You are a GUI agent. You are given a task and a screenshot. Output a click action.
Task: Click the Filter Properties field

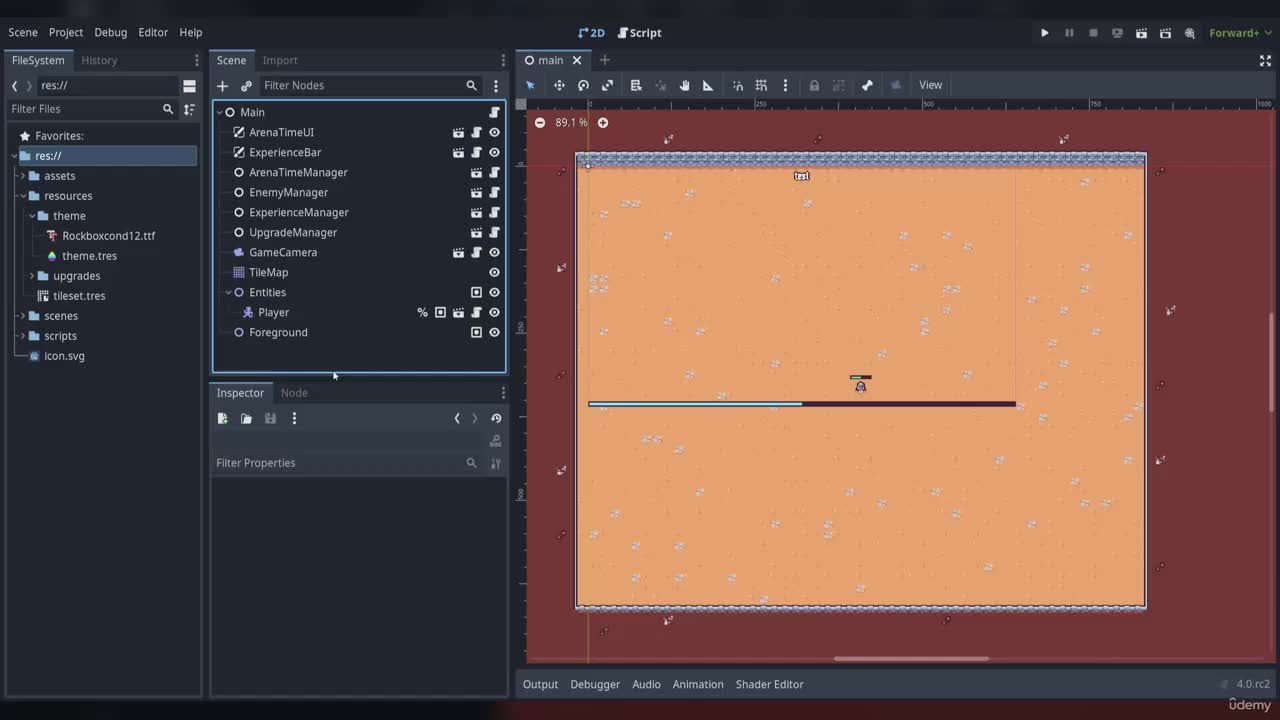347,463
